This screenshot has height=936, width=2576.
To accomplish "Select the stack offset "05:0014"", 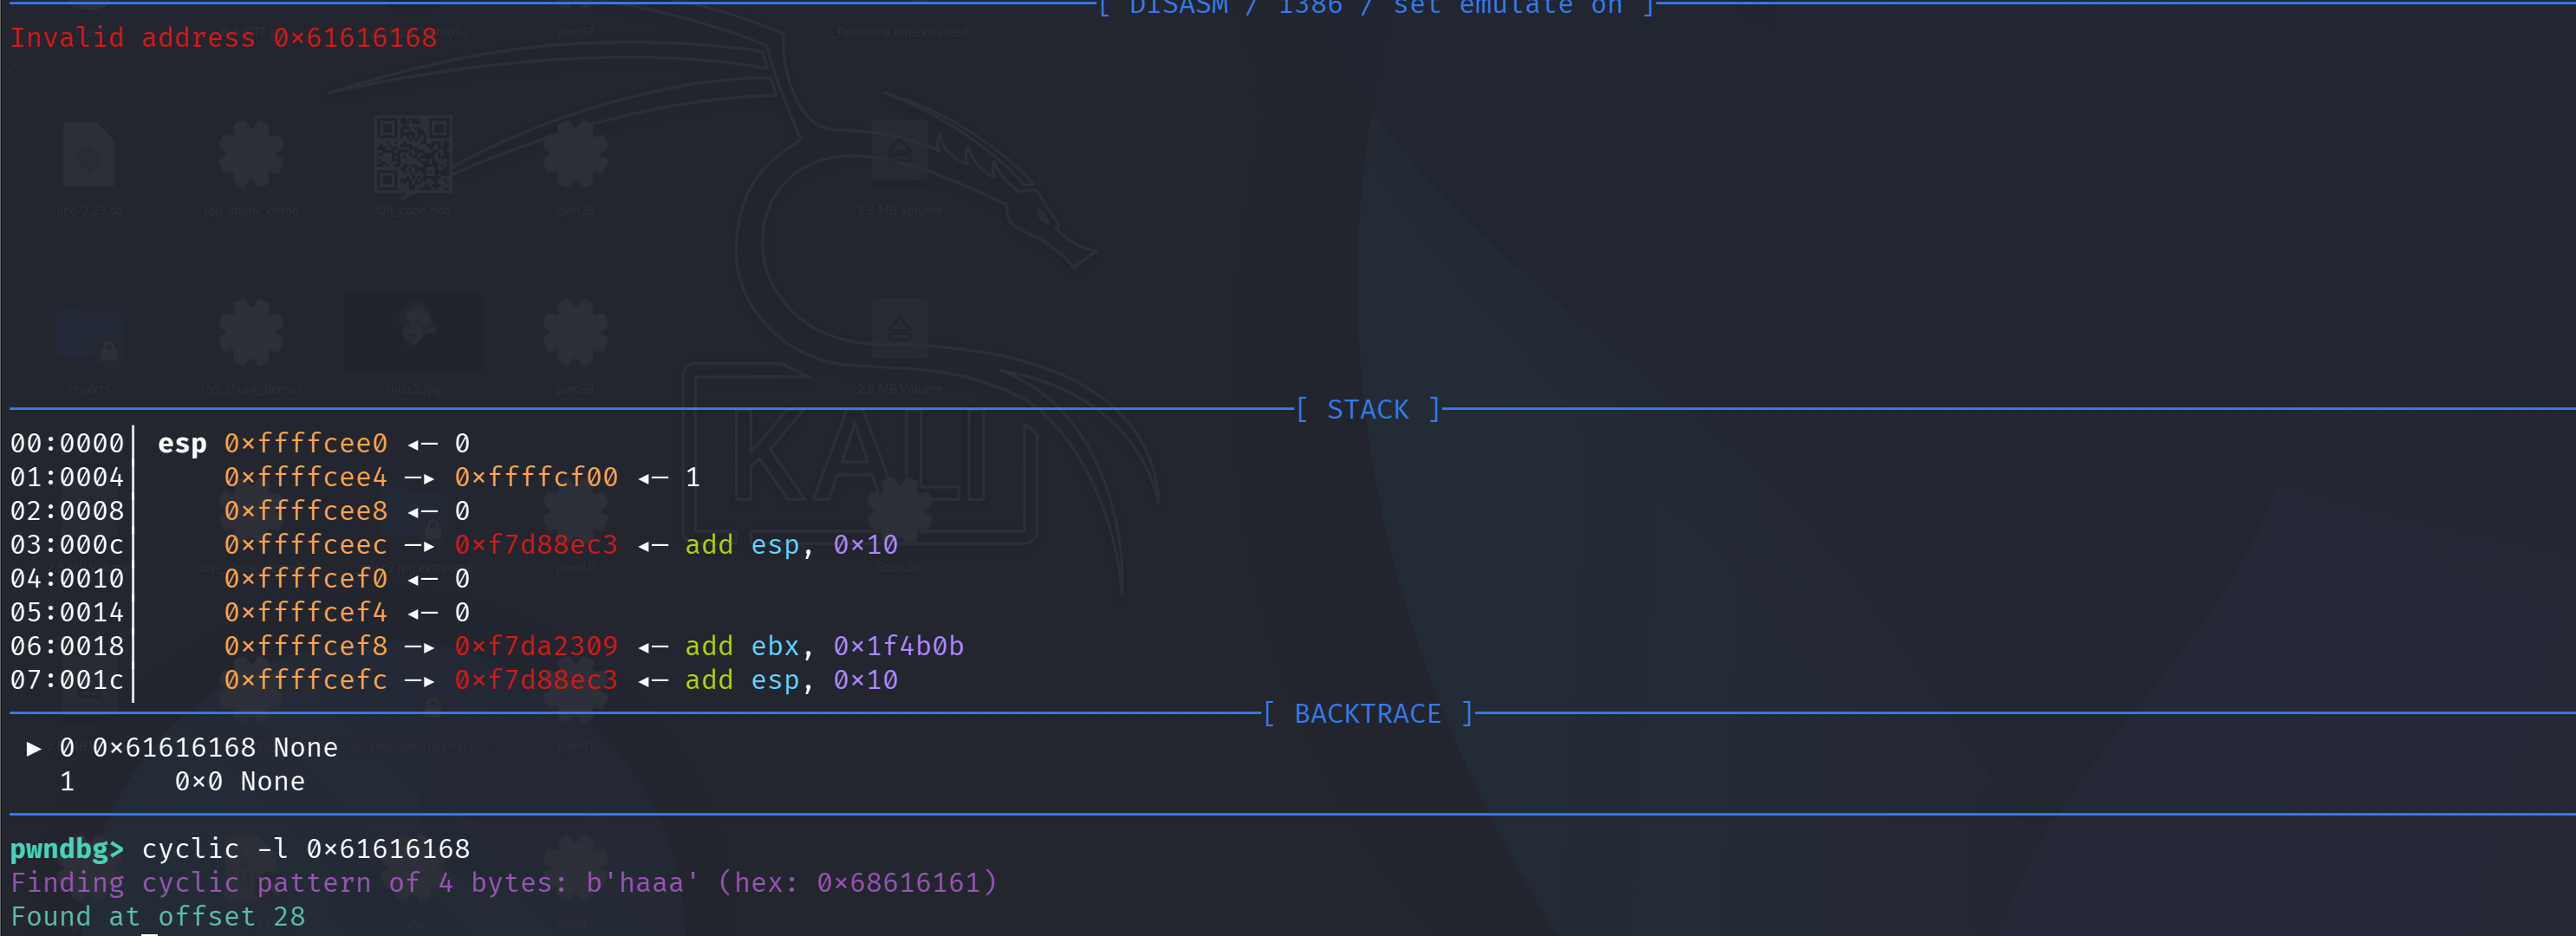I will tap(67, 612).
